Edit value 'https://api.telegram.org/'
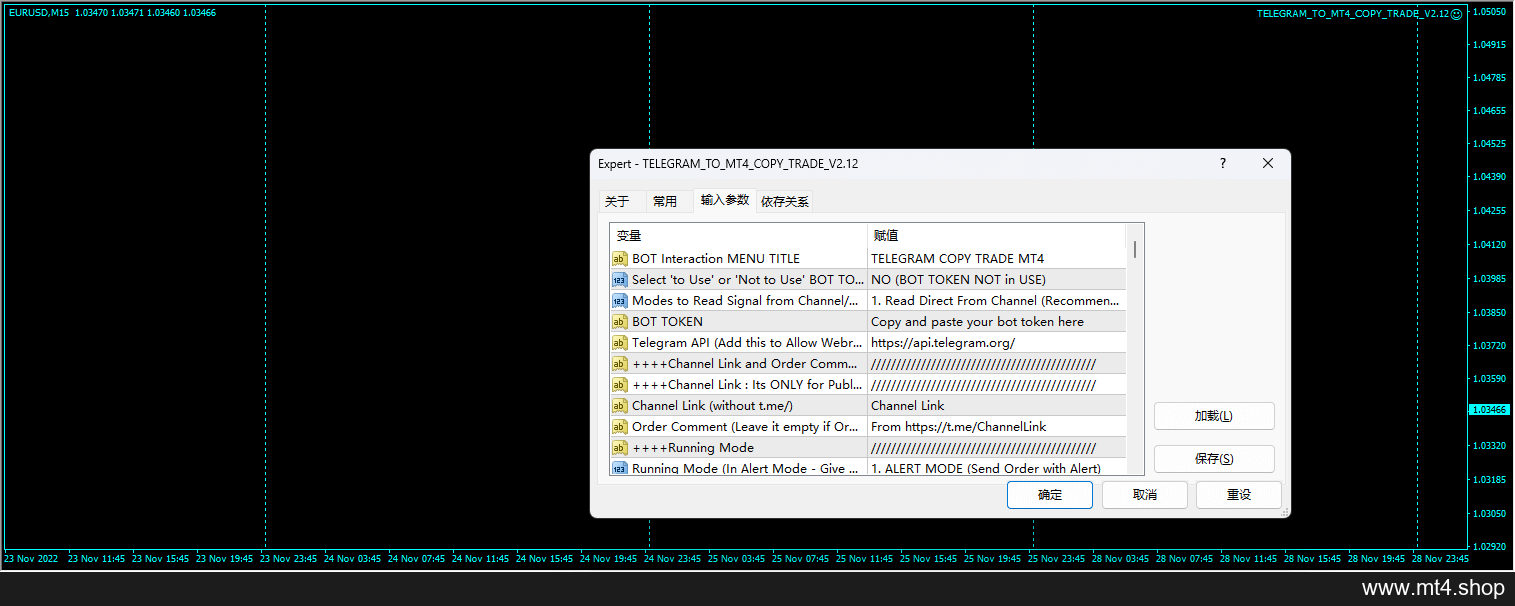Screen dimensions: 1515x606 (997, 343)
